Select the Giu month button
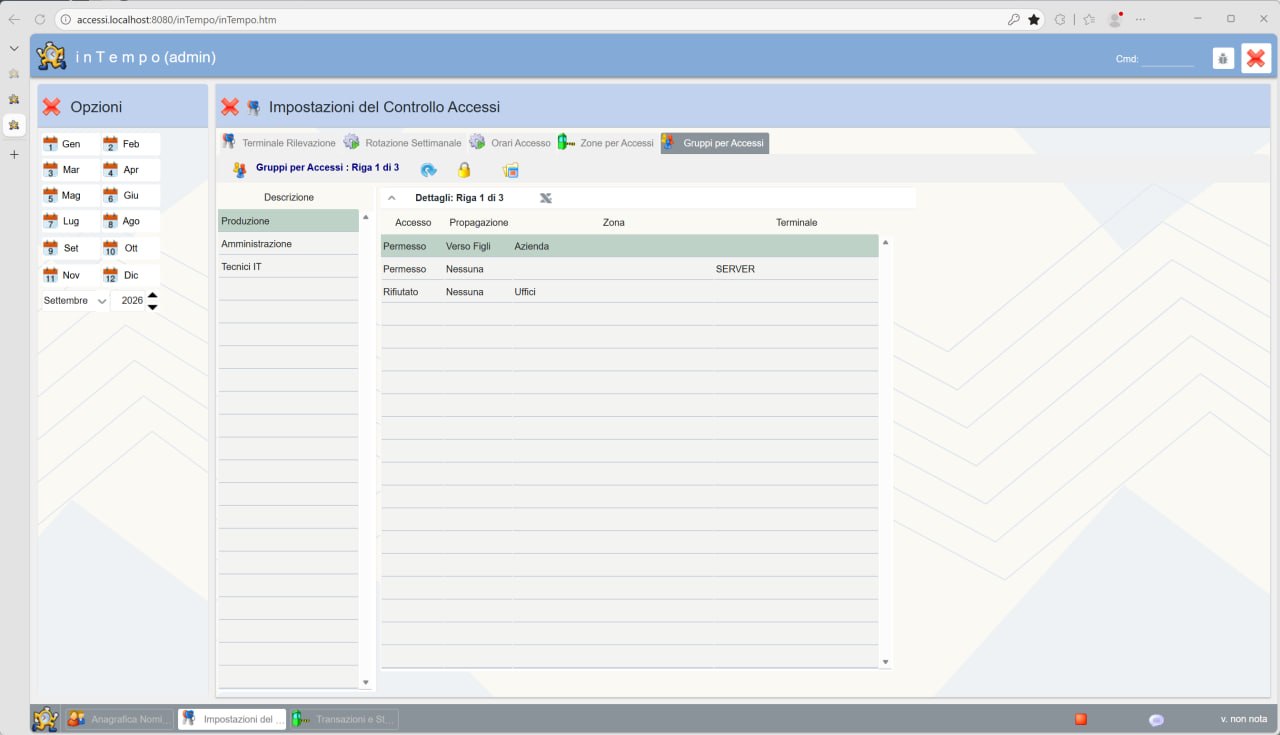Viewport: 1280px width, 735px height. (x=130, y=195)
